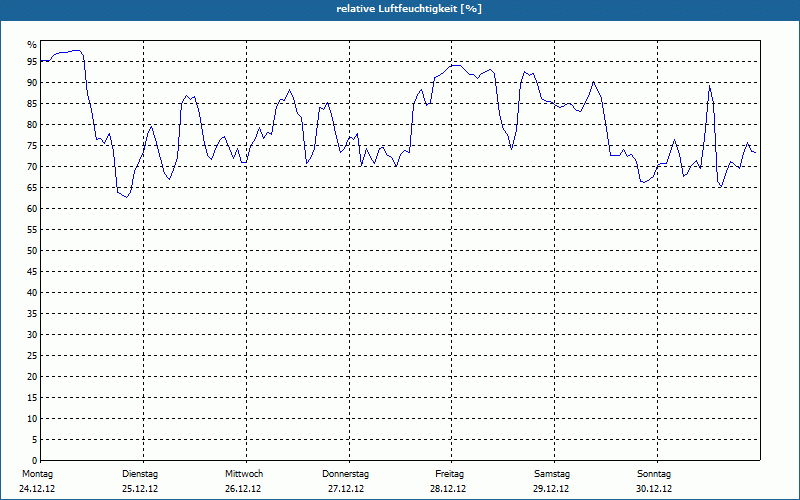Select the y-axis label '95'

tap(32, 62)
